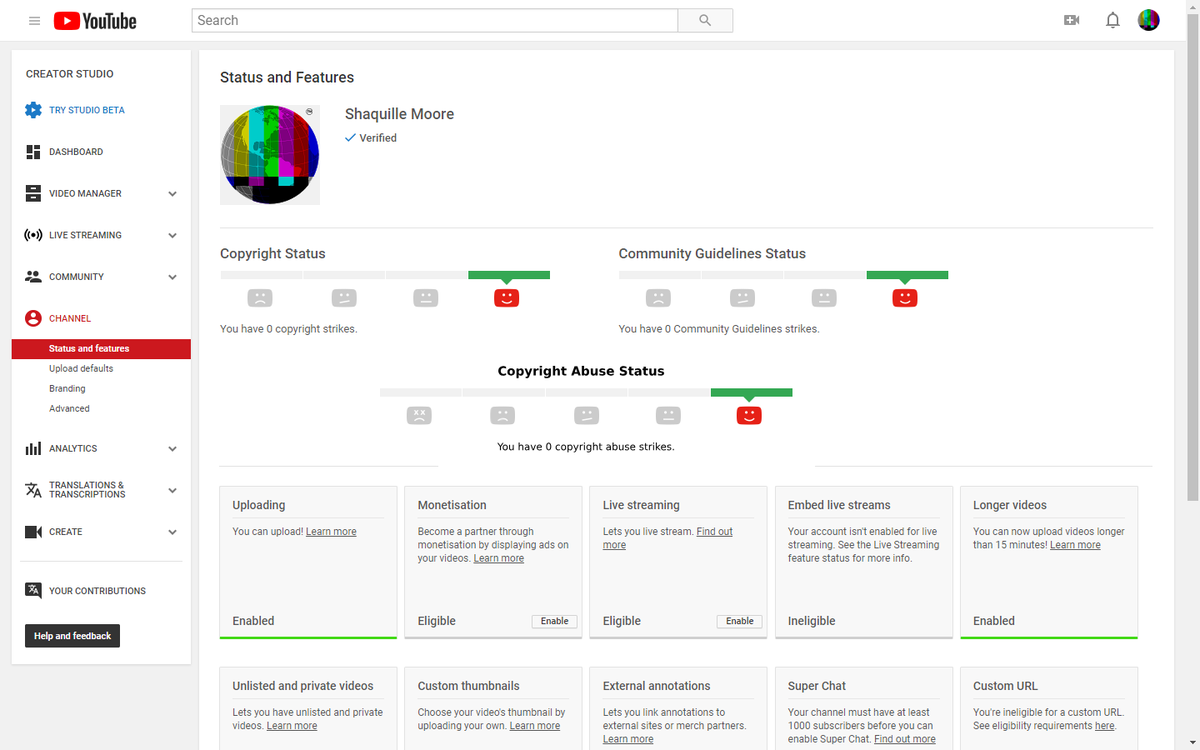Open the Branding settings page

tap(69, 388)
